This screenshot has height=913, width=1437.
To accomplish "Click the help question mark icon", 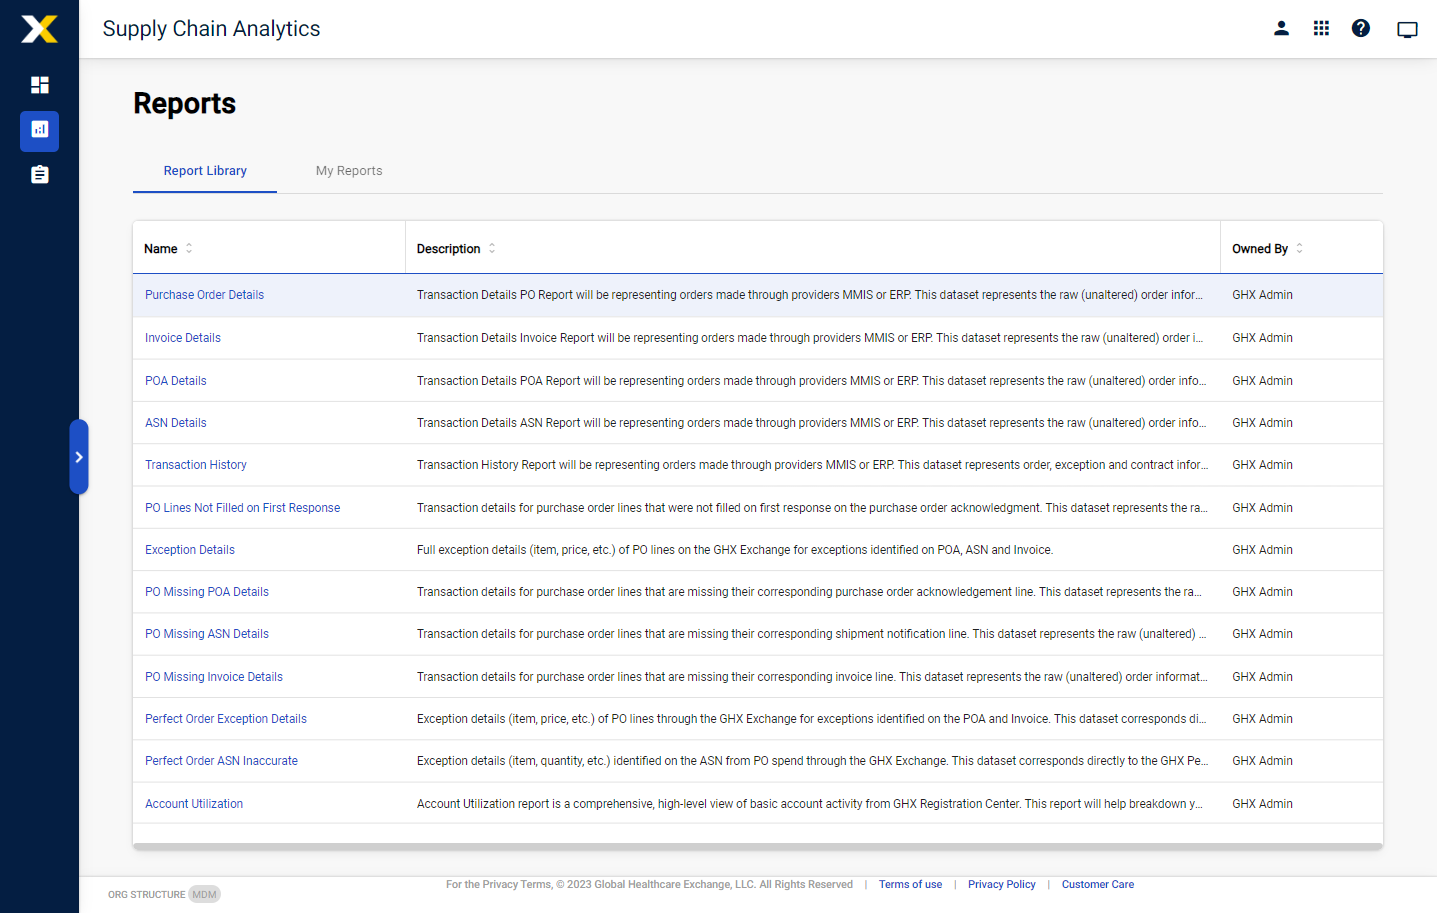I will coord(1361,29).
